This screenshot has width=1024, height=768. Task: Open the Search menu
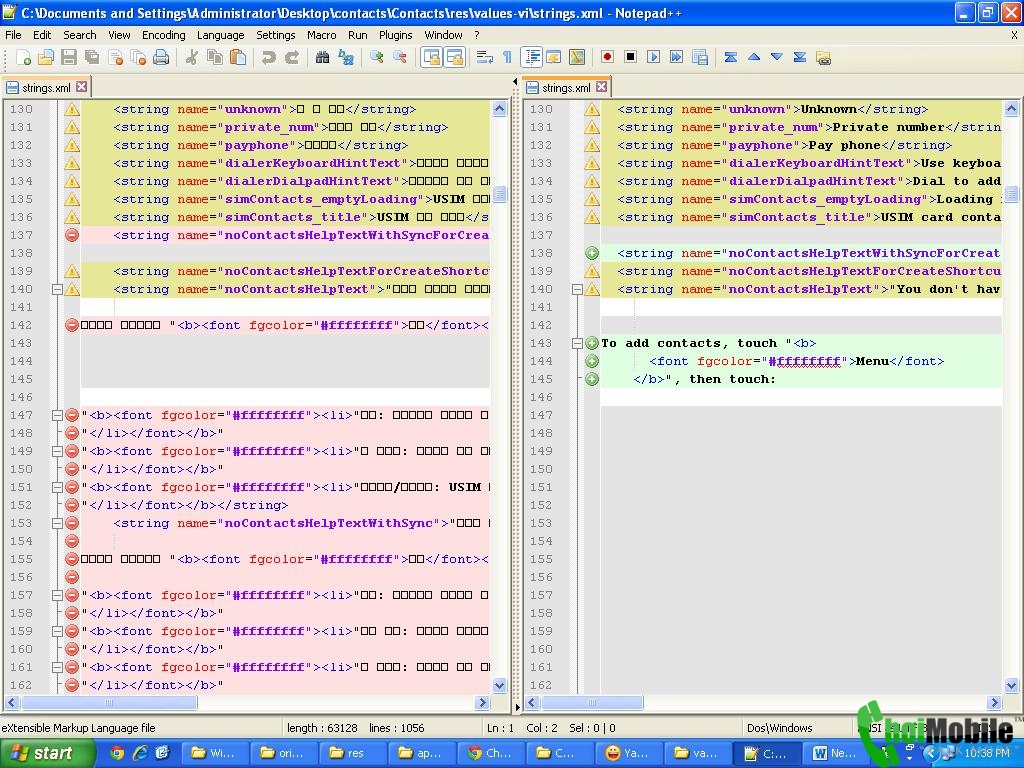click(80, 35)
